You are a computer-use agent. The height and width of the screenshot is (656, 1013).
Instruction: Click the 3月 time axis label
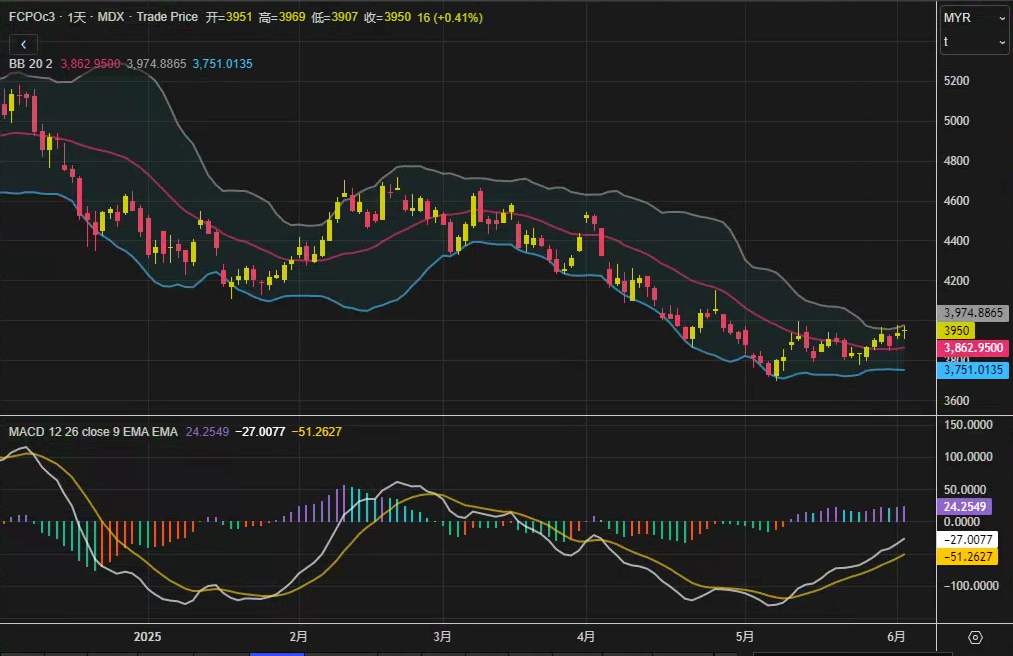(443, 637)
